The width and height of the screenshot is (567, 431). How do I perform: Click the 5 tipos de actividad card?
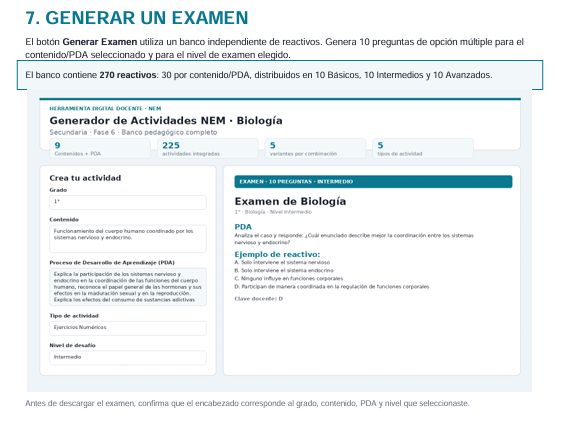pos(423,149)
